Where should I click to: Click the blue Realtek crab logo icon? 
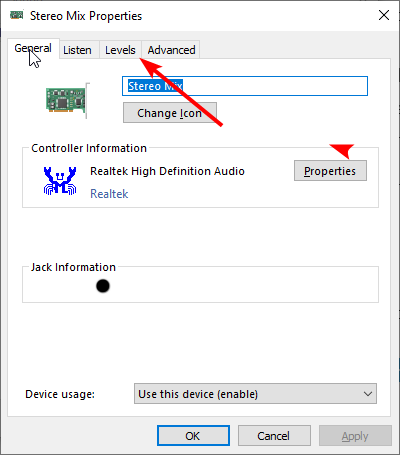pyautogui.click(x=60, y=180)
